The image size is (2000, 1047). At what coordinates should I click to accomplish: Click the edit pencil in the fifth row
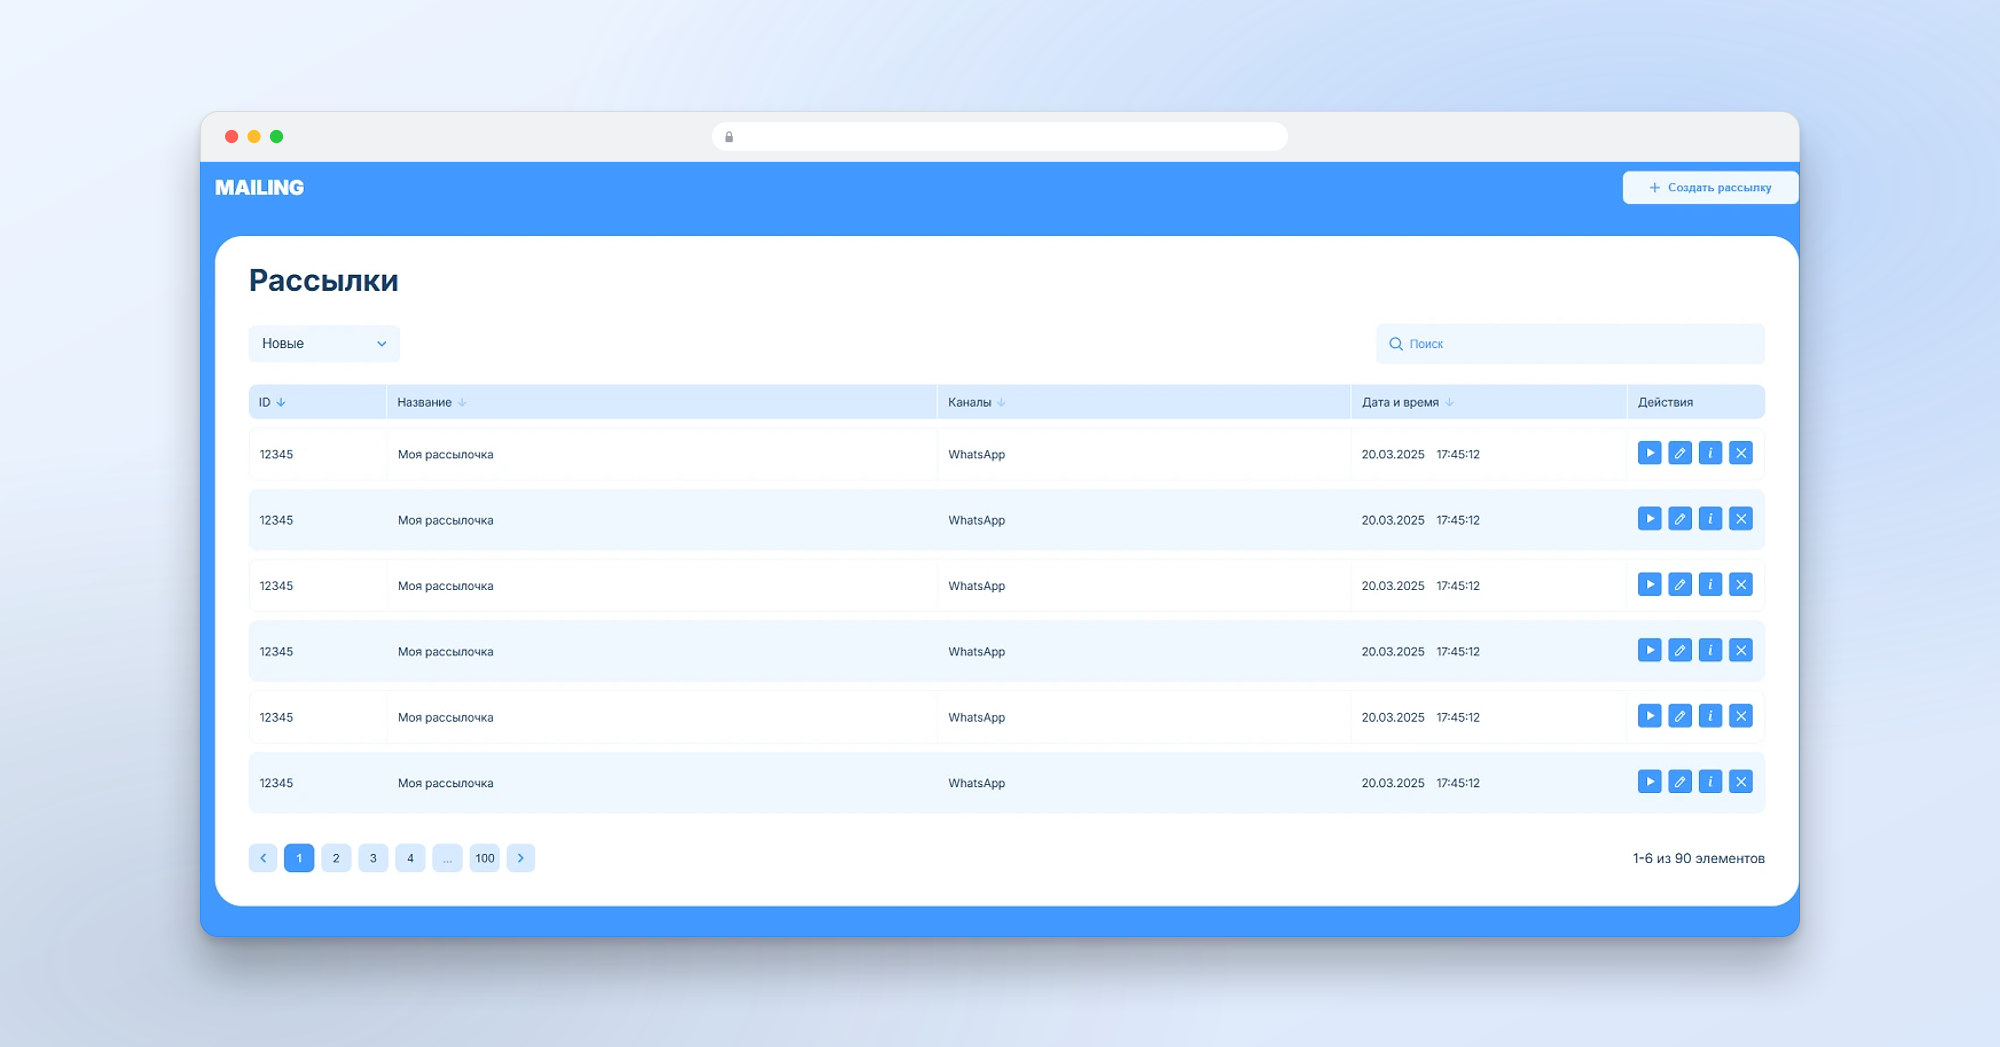(x=1680, y=716)
